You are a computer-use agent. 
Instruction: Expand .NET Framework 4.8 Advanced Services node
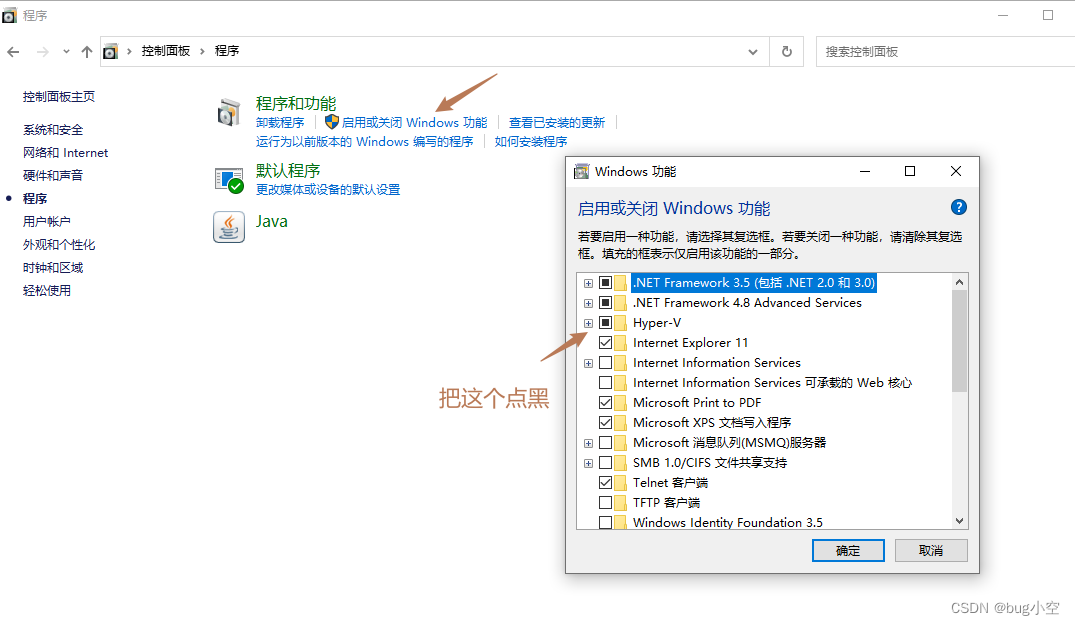click(x=588, y=303)
